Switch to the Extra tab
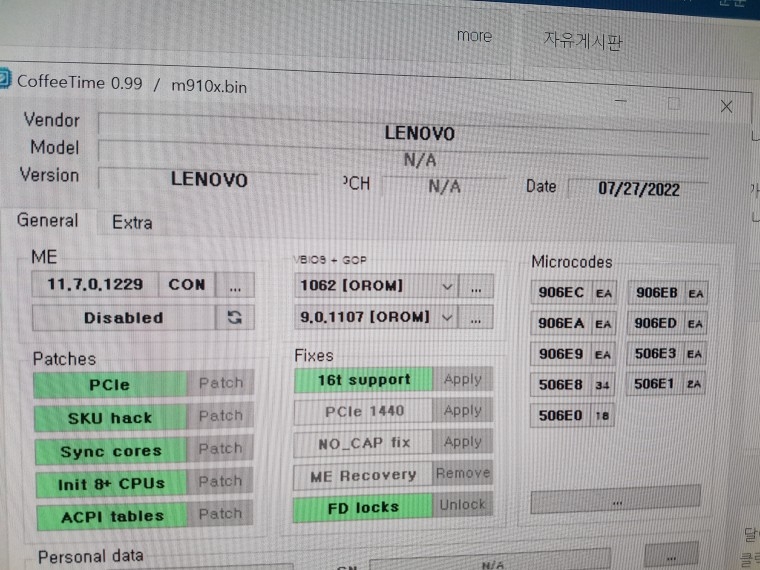This screenshot has height=570, width=760. (x=132, y=223)
